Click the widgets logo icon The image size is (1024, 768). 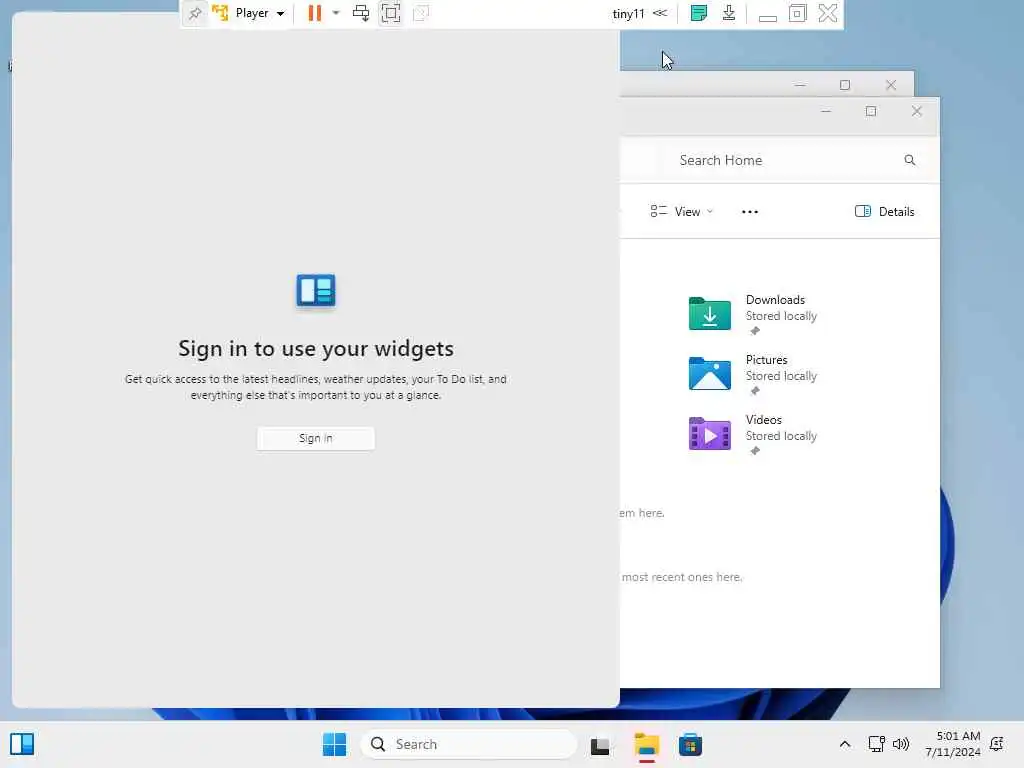pos(316,290)
